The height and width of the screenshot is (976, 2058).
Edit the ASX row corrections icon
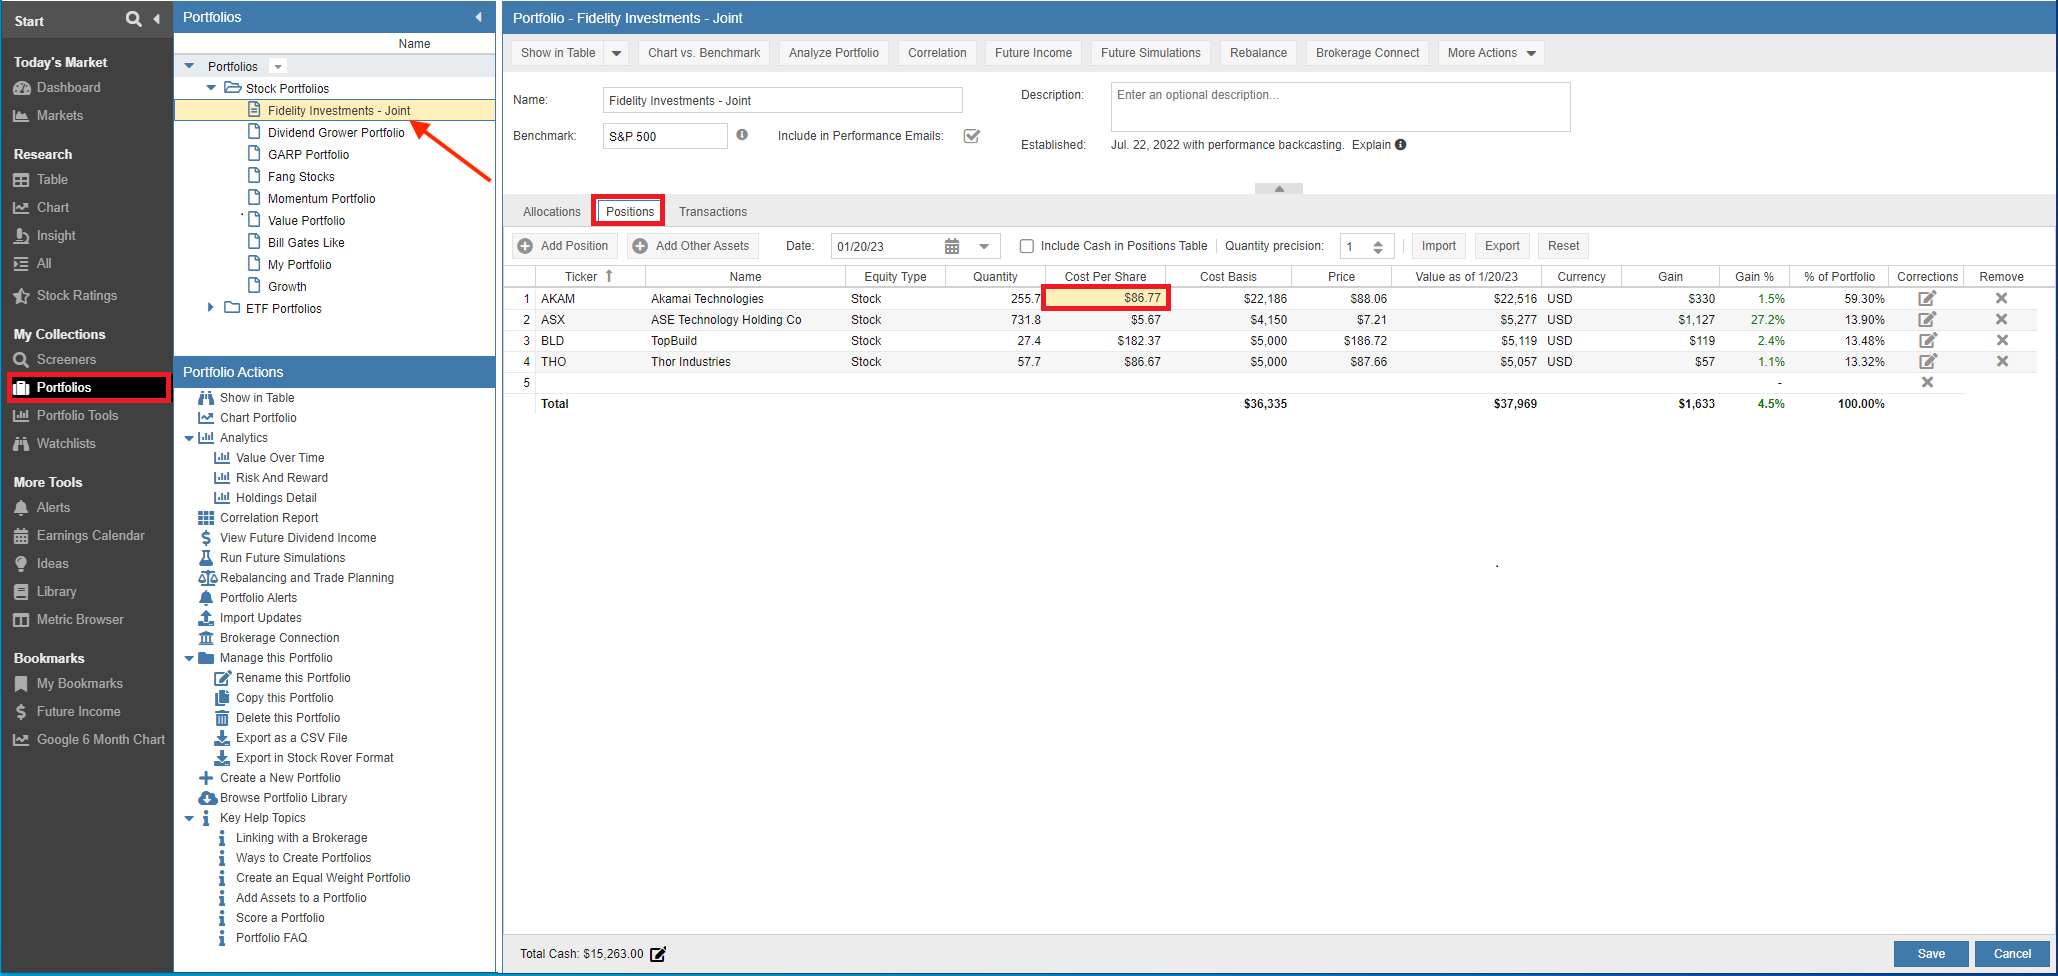point(1927,319)
